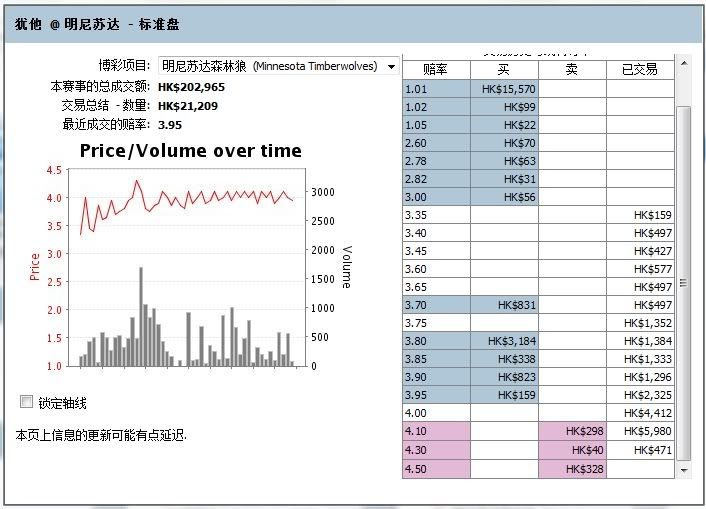Screen dimensions: 706x509
Task: Click the HK$15,570 buy offer at 1.01
Action: point(504,89)
